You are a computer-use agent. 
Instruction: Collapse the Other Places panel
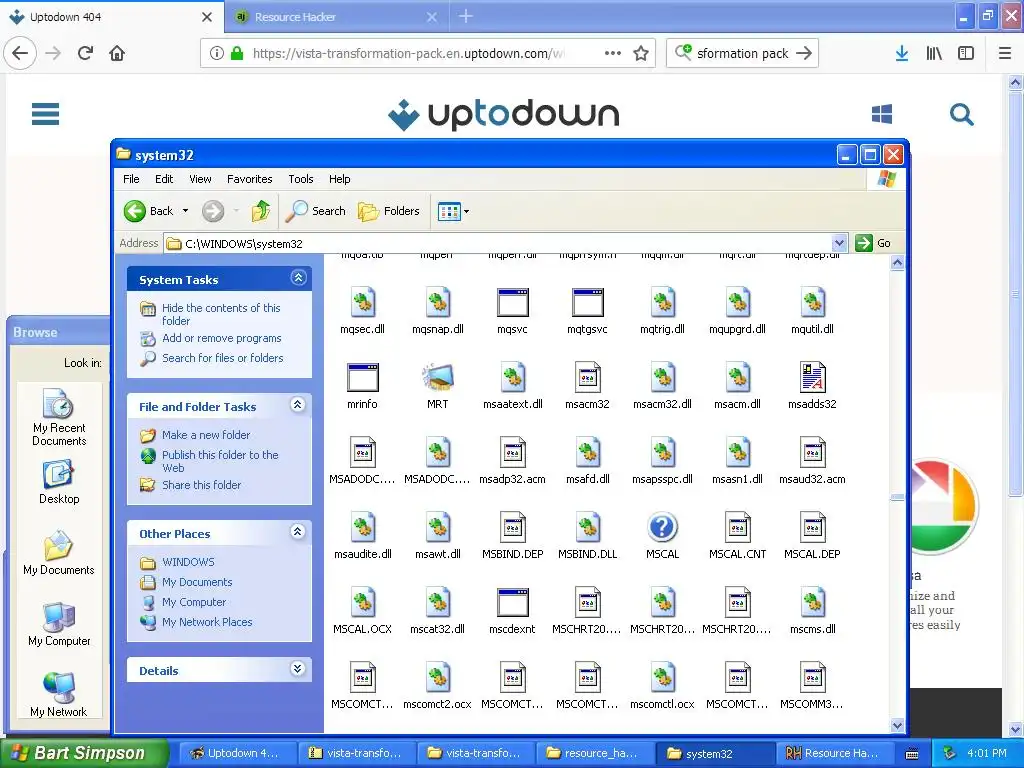[x=298, y=532]
